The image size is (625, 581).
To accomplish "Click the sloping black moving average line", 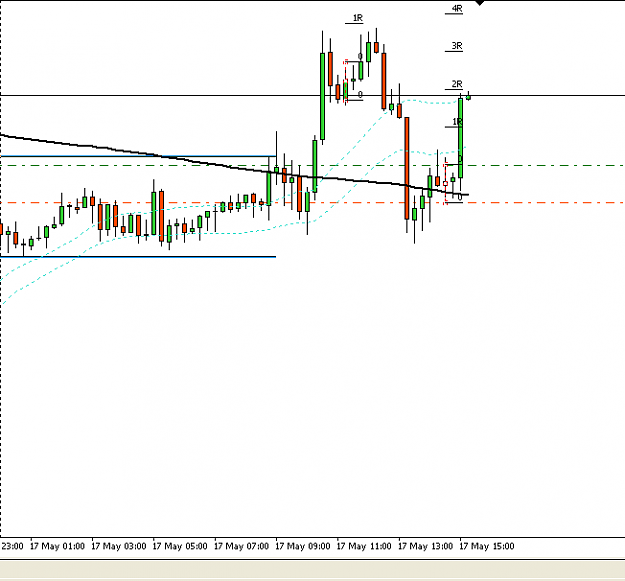I will 234,168.
